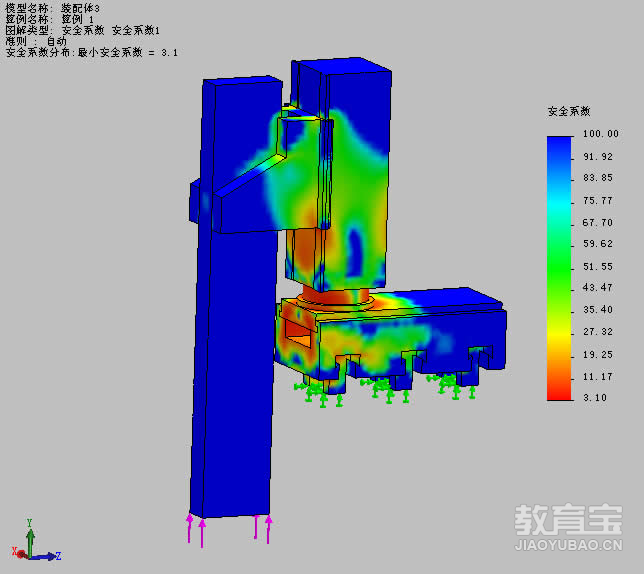Click the 51.55 legend value
This screenshot has width=644, height=574.
coord(600,266)
